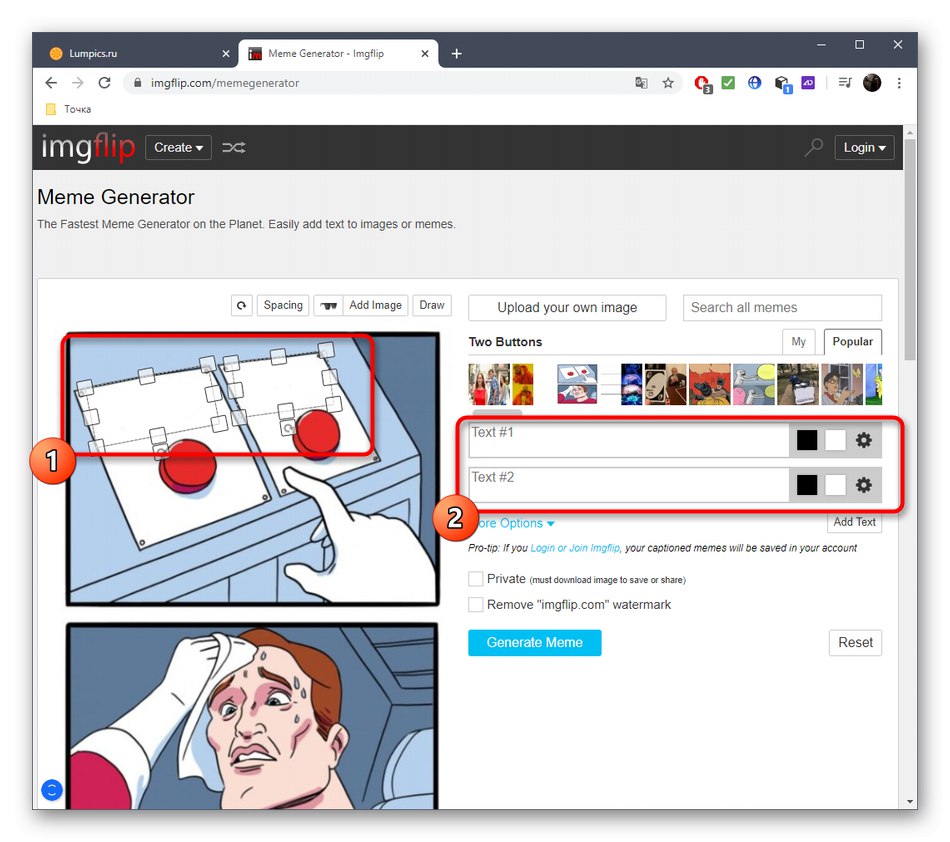Select the Distracted Boyfriend meme thumbnail
The width and height of the screenshot is (950, 842).
(x=490, y=384)
